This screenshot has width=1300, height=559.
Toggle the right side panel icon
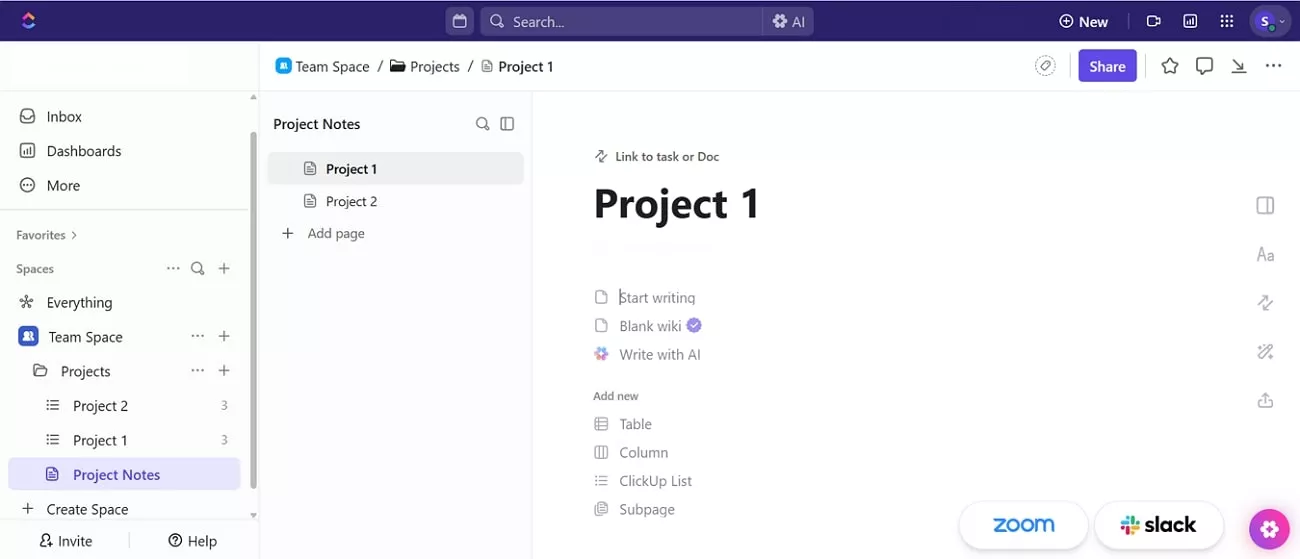coord(1265,205)
